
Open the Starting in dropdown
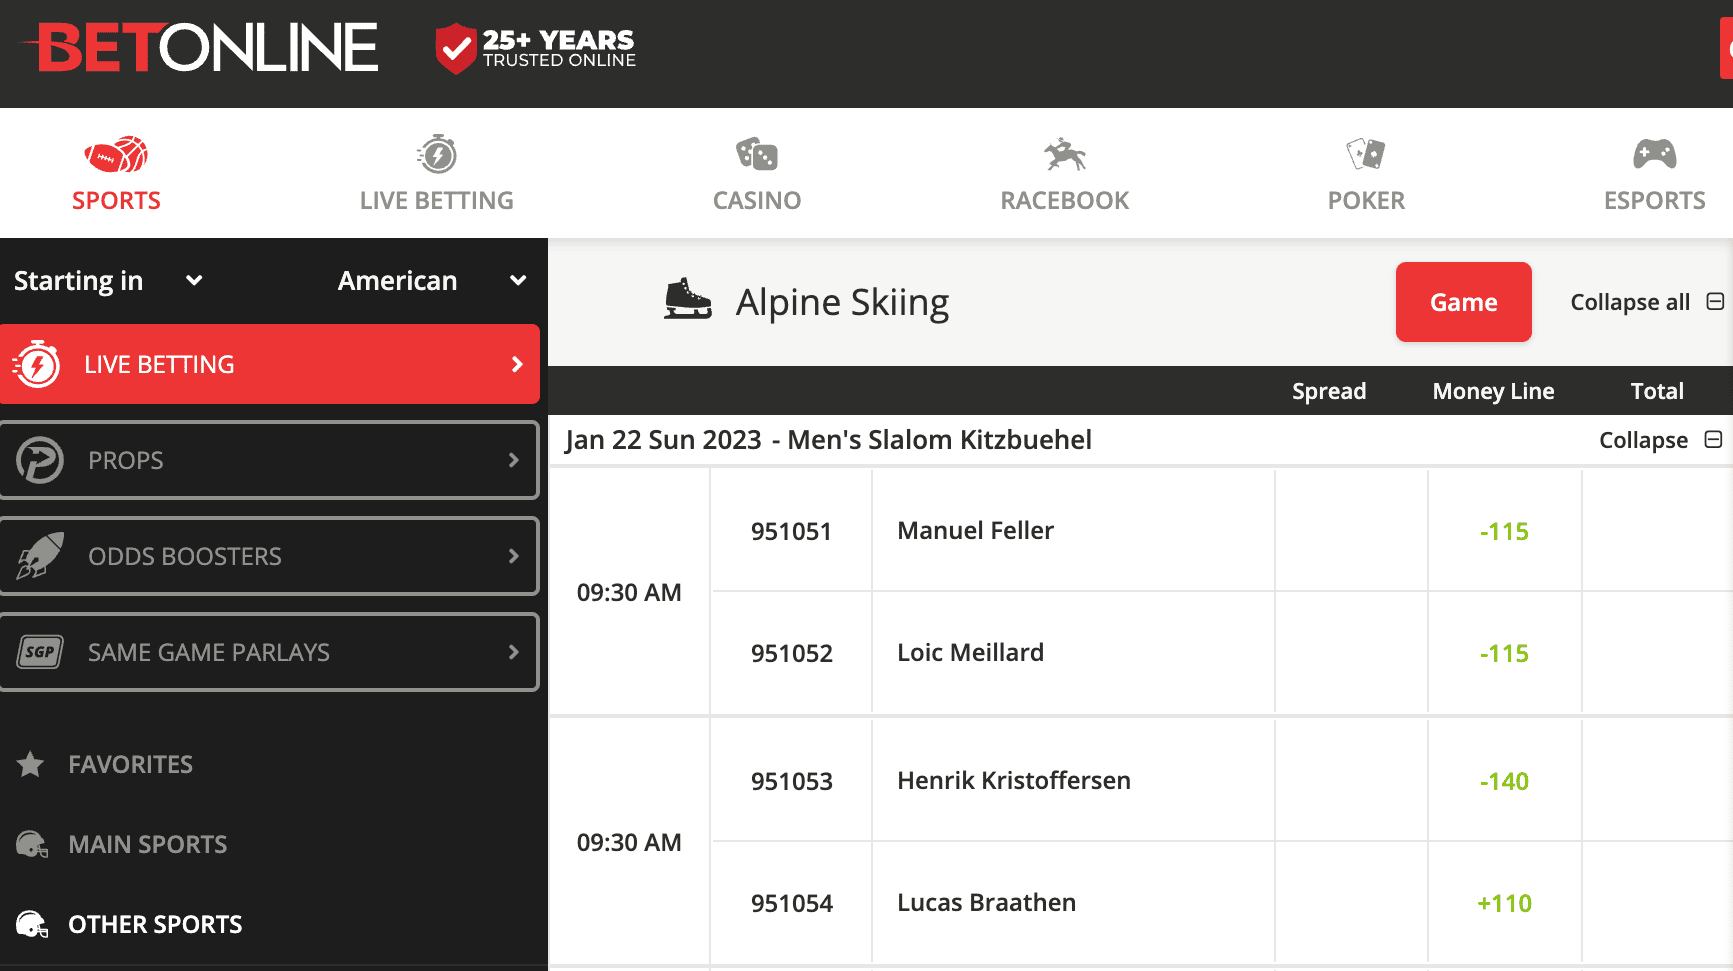[x=108, y=281]
